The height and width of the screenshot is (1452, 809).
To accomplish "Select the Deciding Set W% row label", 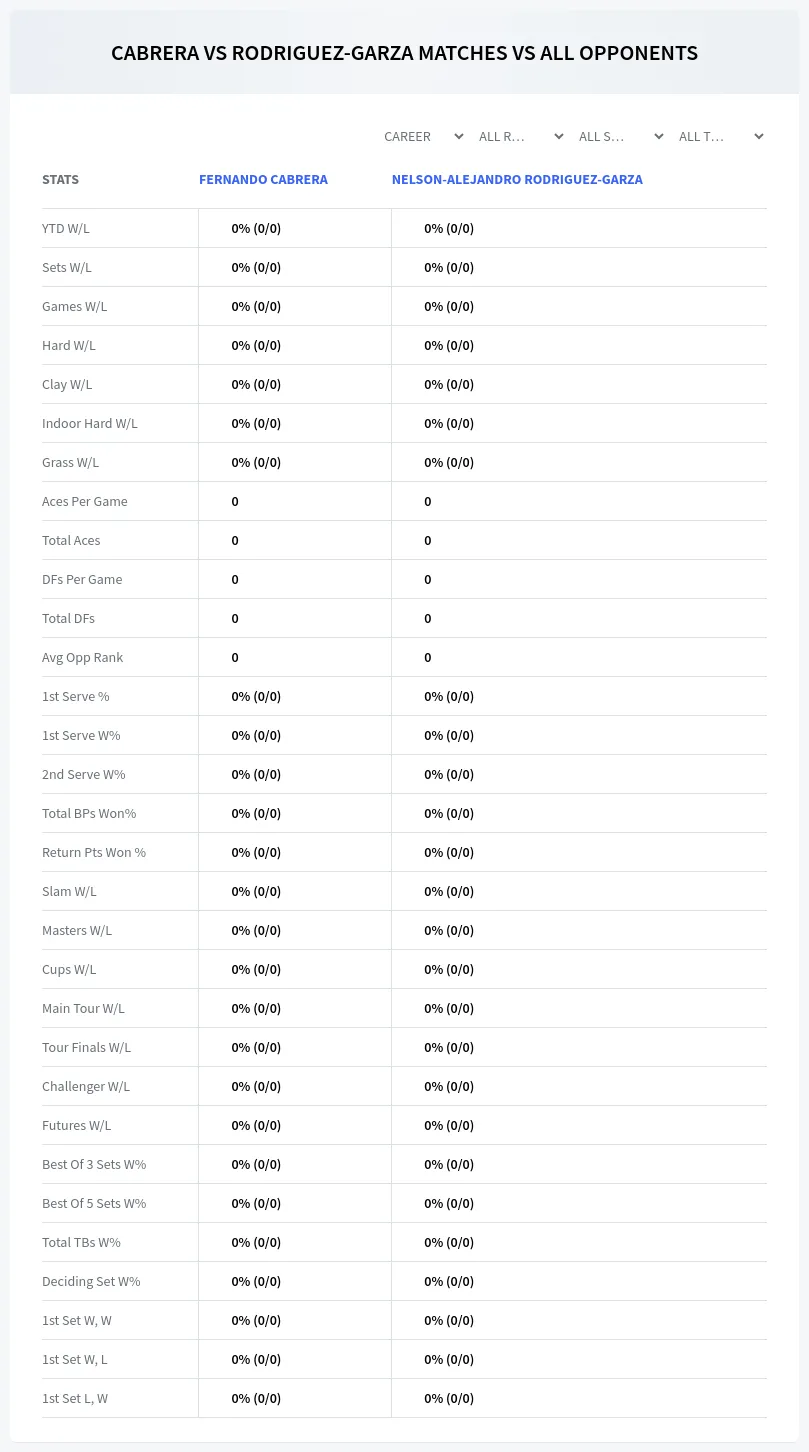I will 91,1281.
